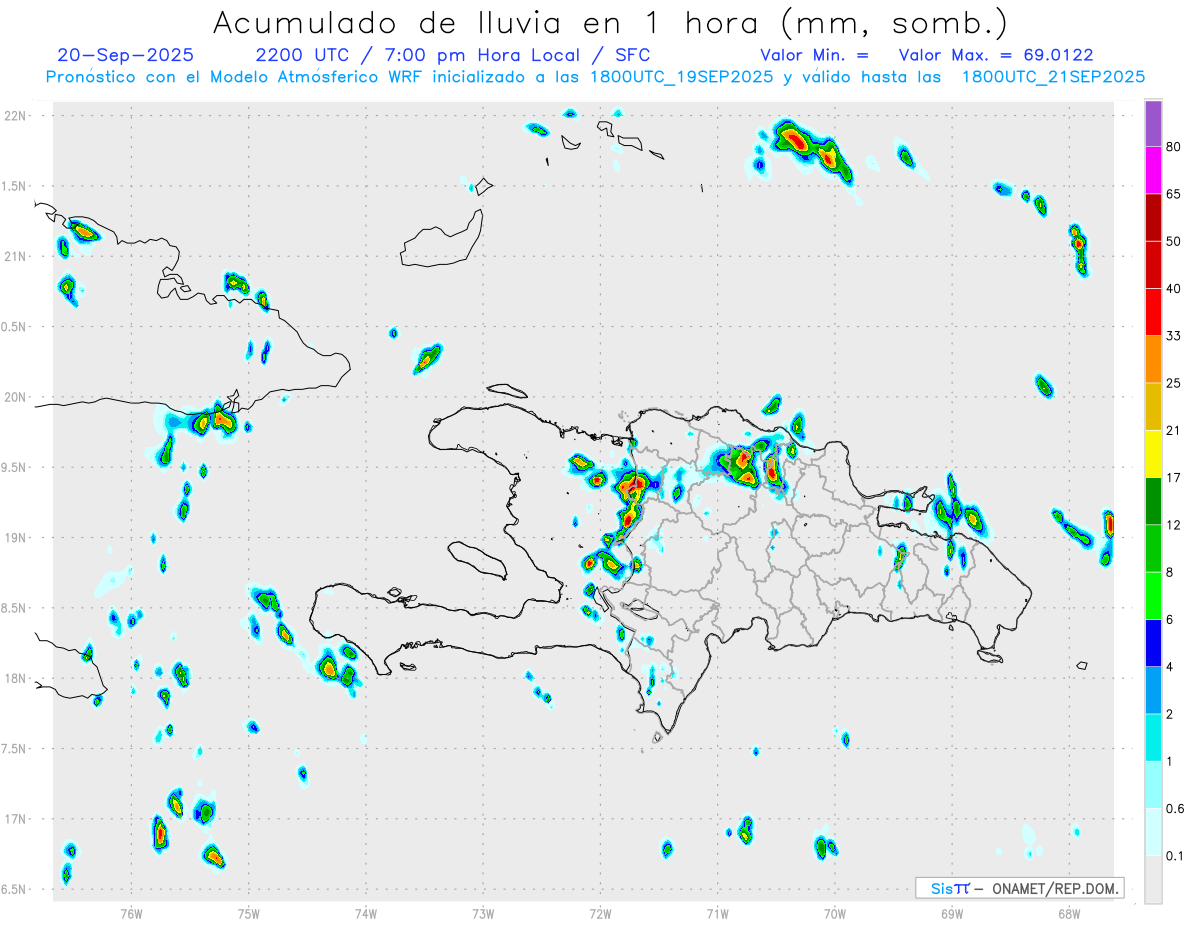Click the legend value '65'
Screen dimensions: 1200x927
point(1174,194)
